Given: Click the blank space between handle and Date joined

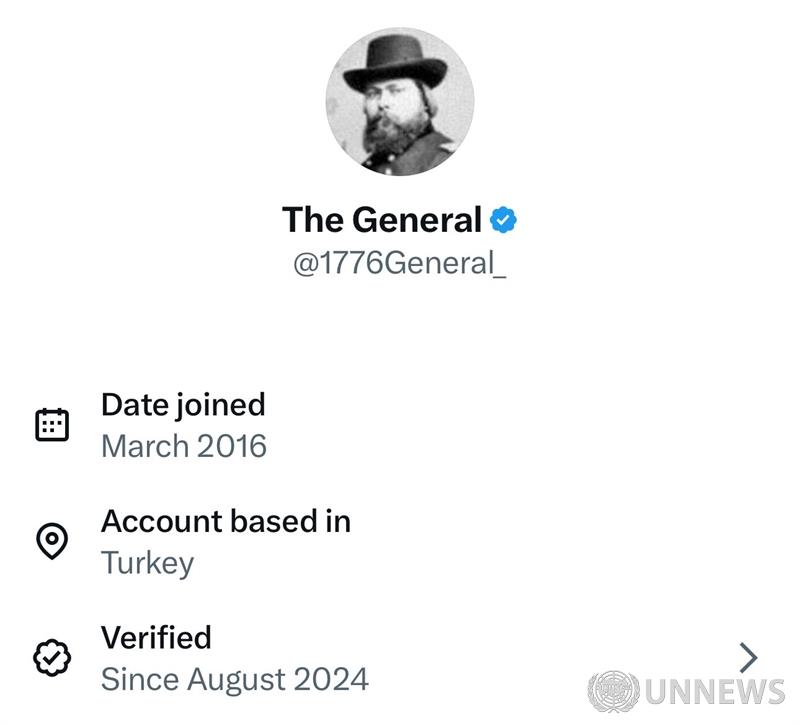Looking at the screenshot, I should click(400, 330).
